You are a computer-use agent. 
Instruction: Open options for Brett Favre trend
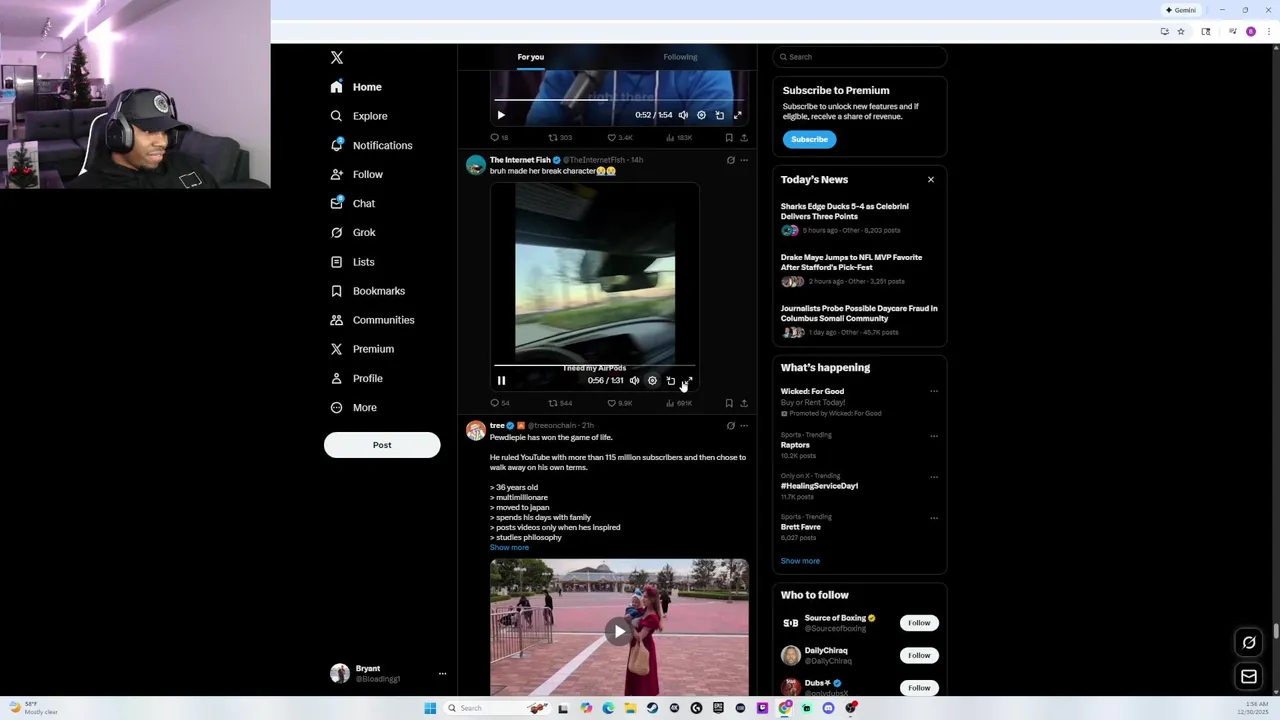[934, 518]
